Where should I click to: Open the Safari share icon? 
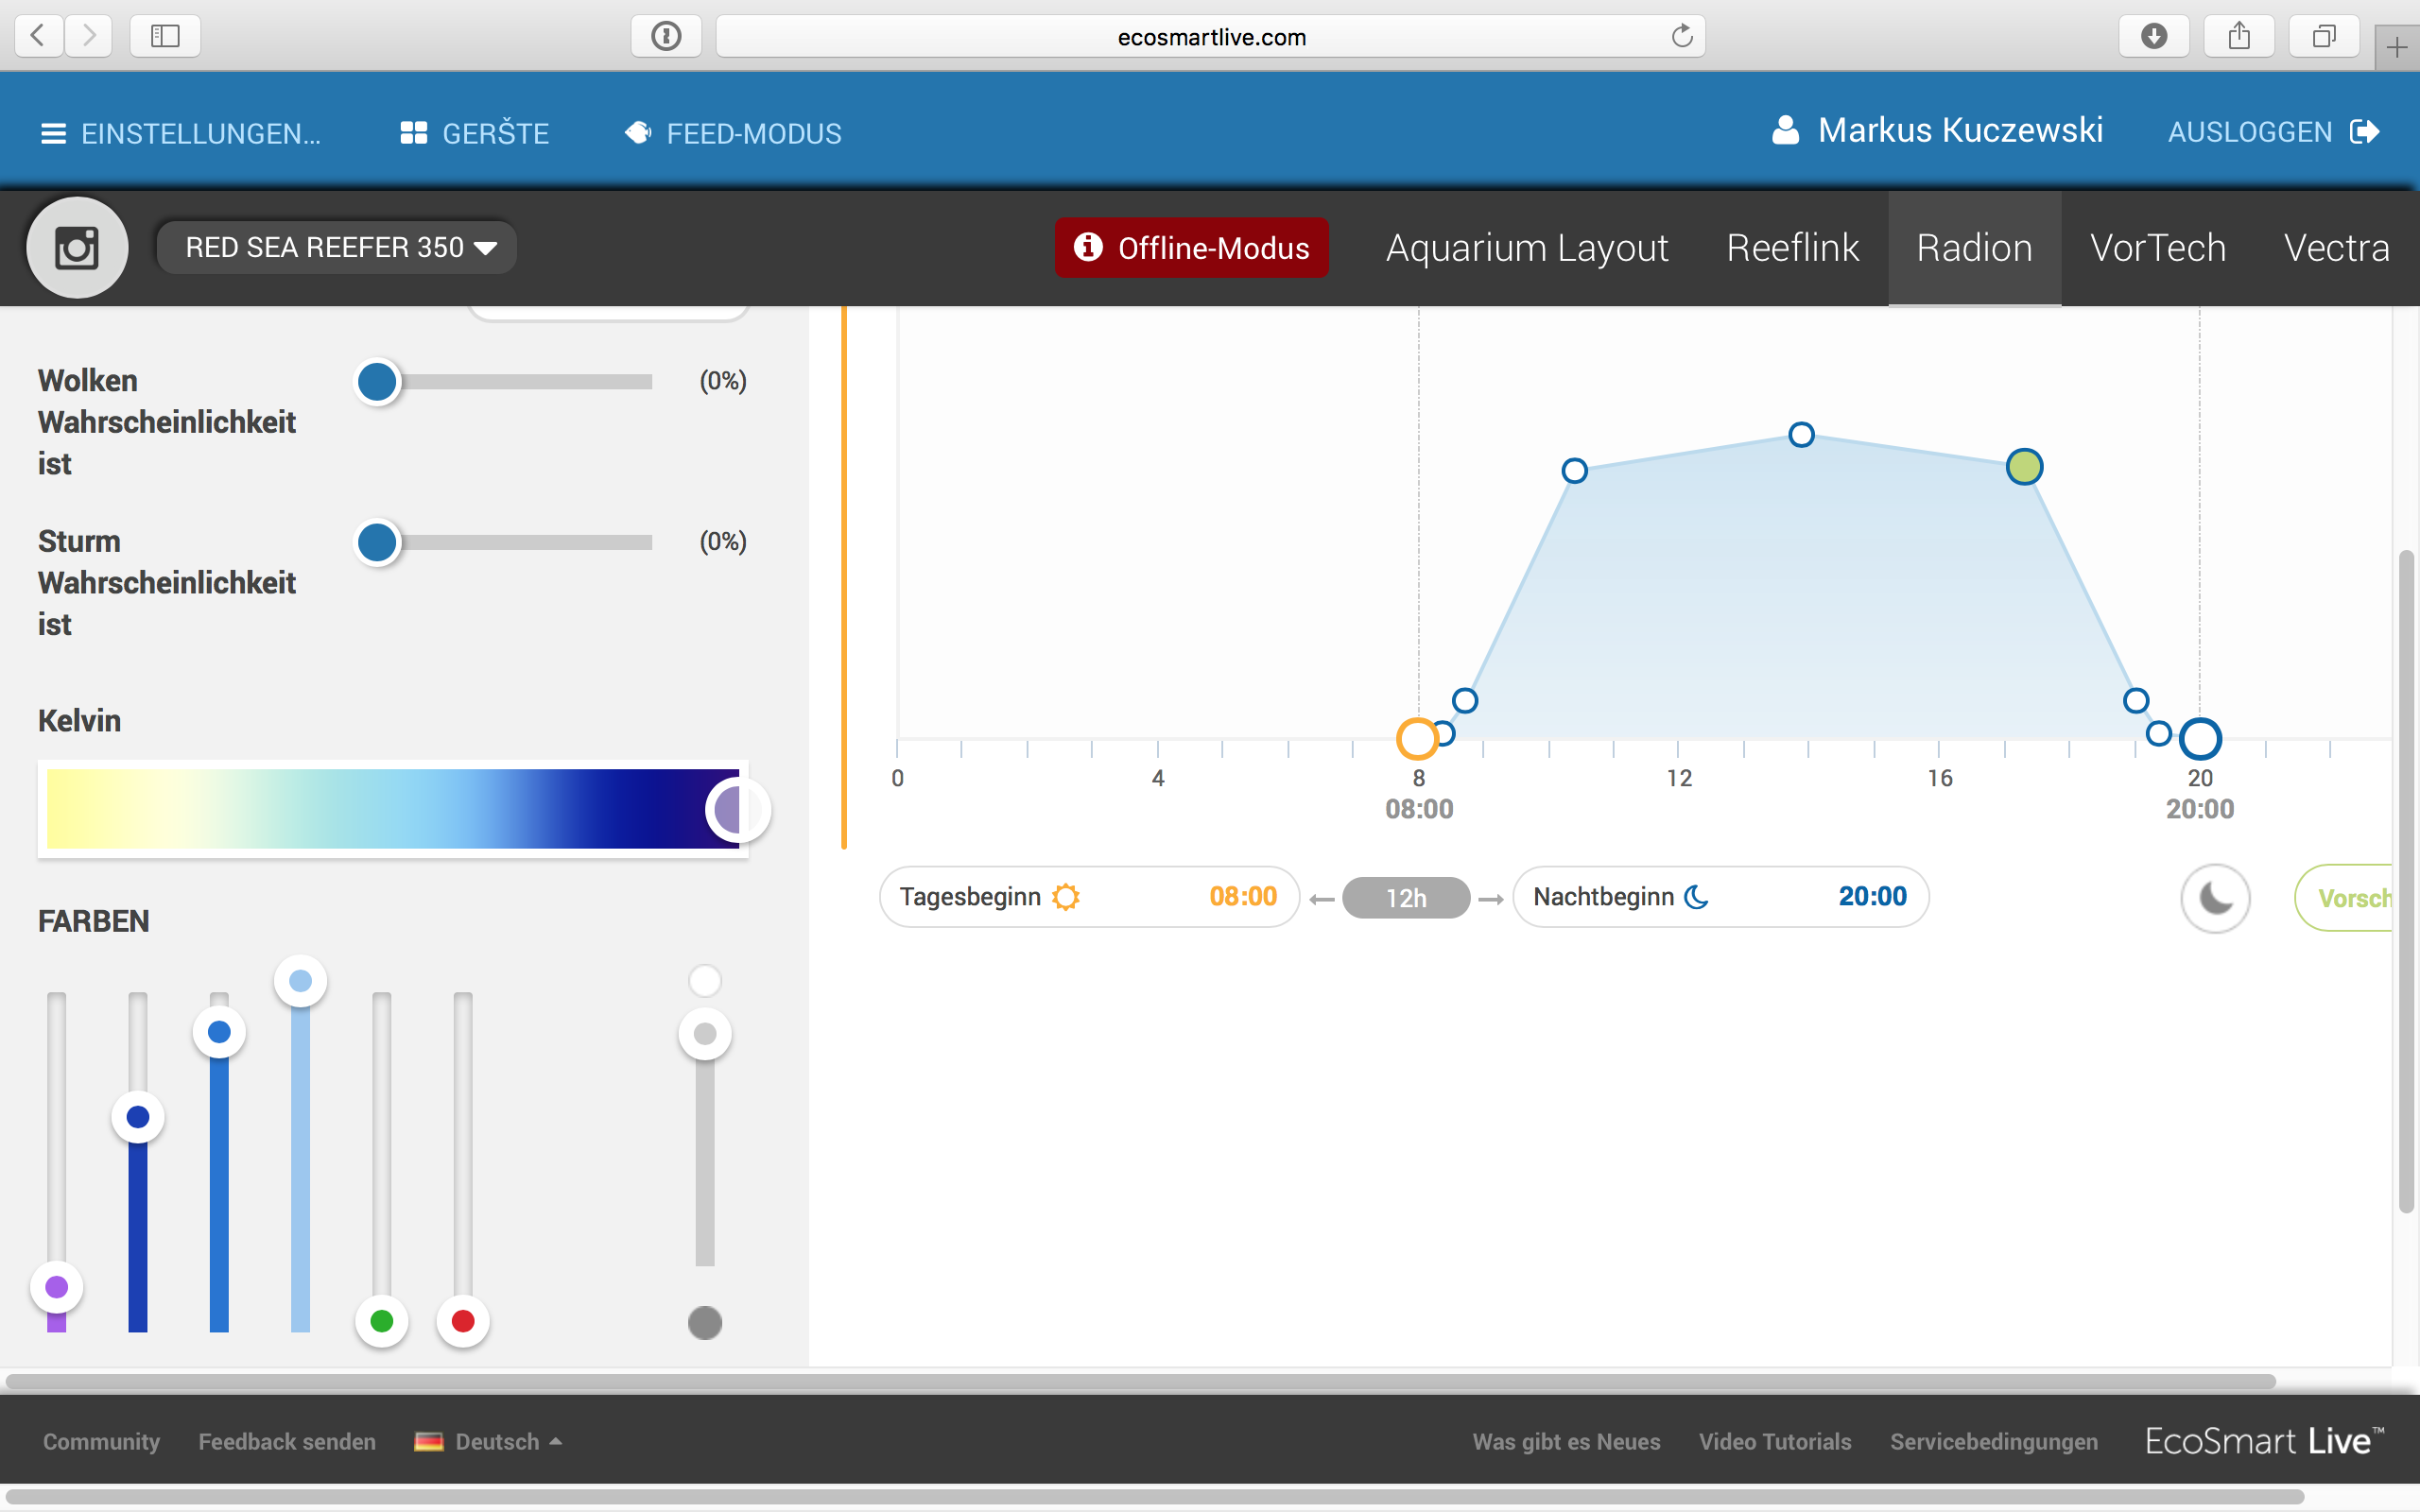tap(2239, 37)
